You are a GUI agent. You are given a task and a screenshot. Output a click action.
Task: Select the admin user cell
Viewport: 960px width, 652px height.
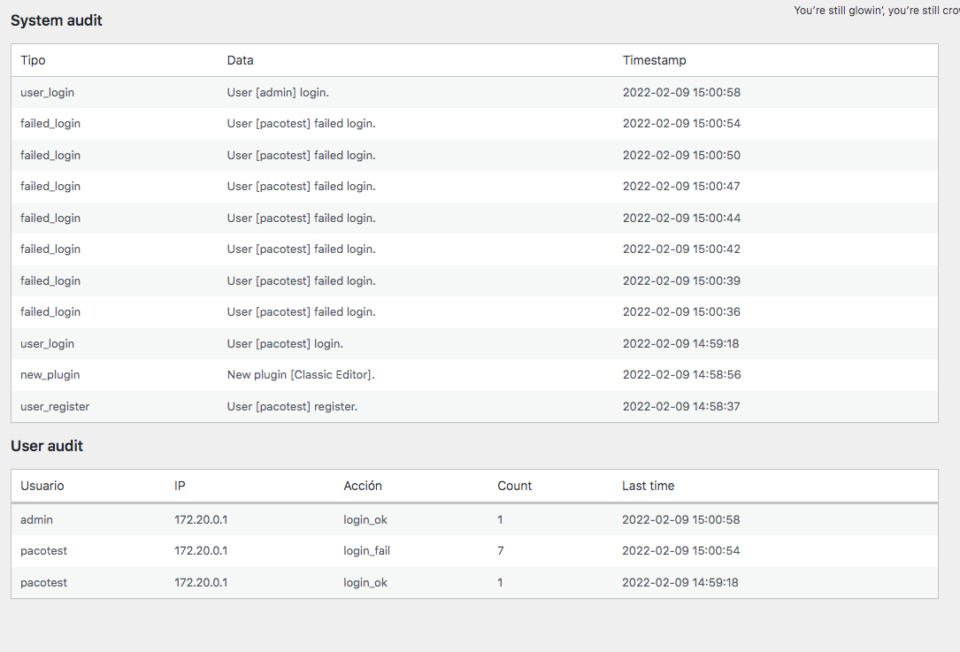point(37,520)
